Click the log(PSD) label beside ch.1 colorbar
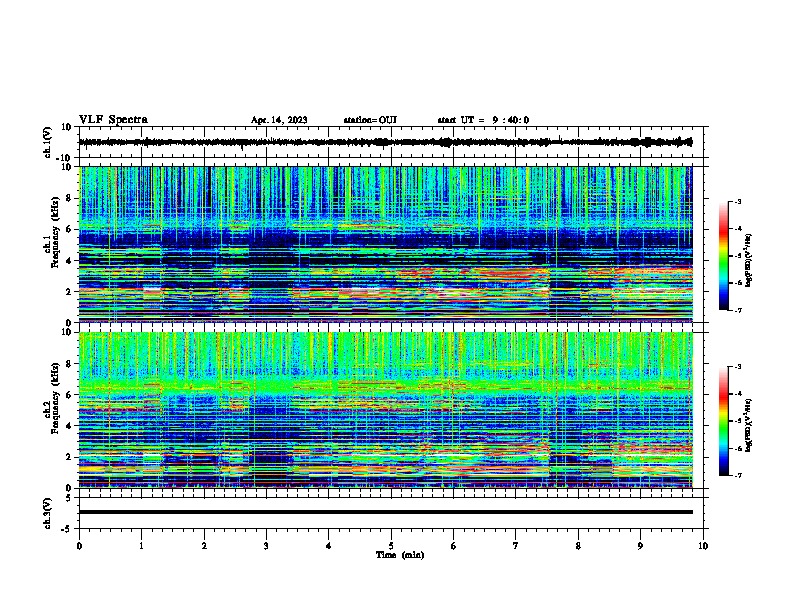 coord(749,260)
